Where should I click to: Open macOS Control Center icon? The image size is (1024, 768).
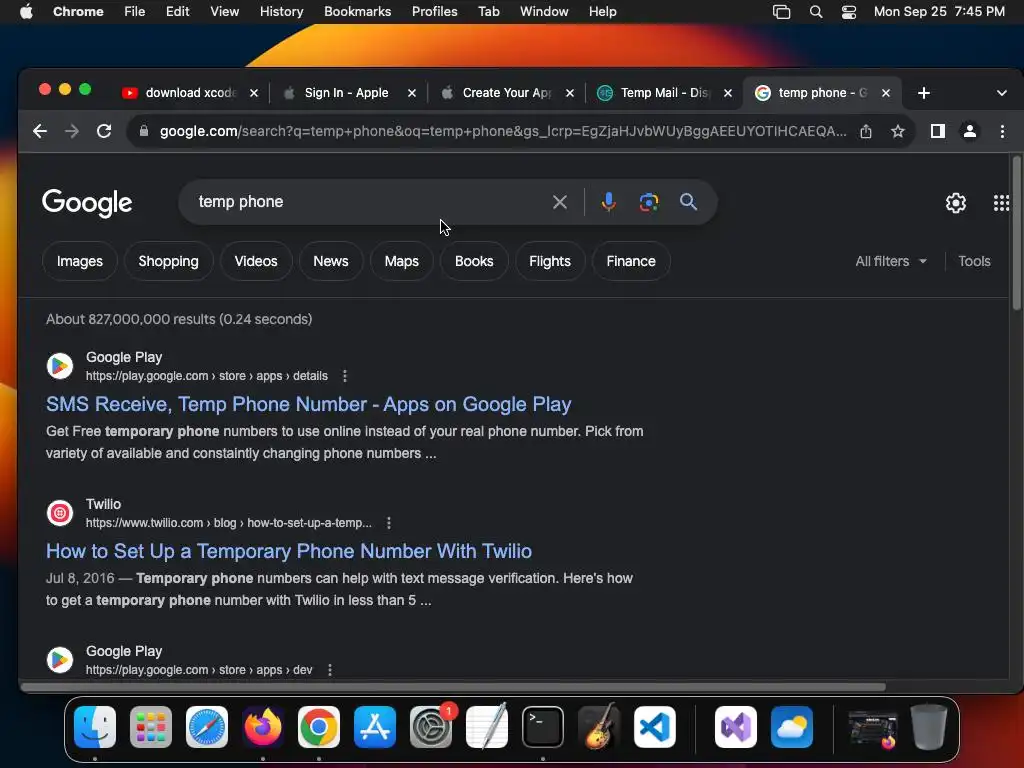(849, 12)
